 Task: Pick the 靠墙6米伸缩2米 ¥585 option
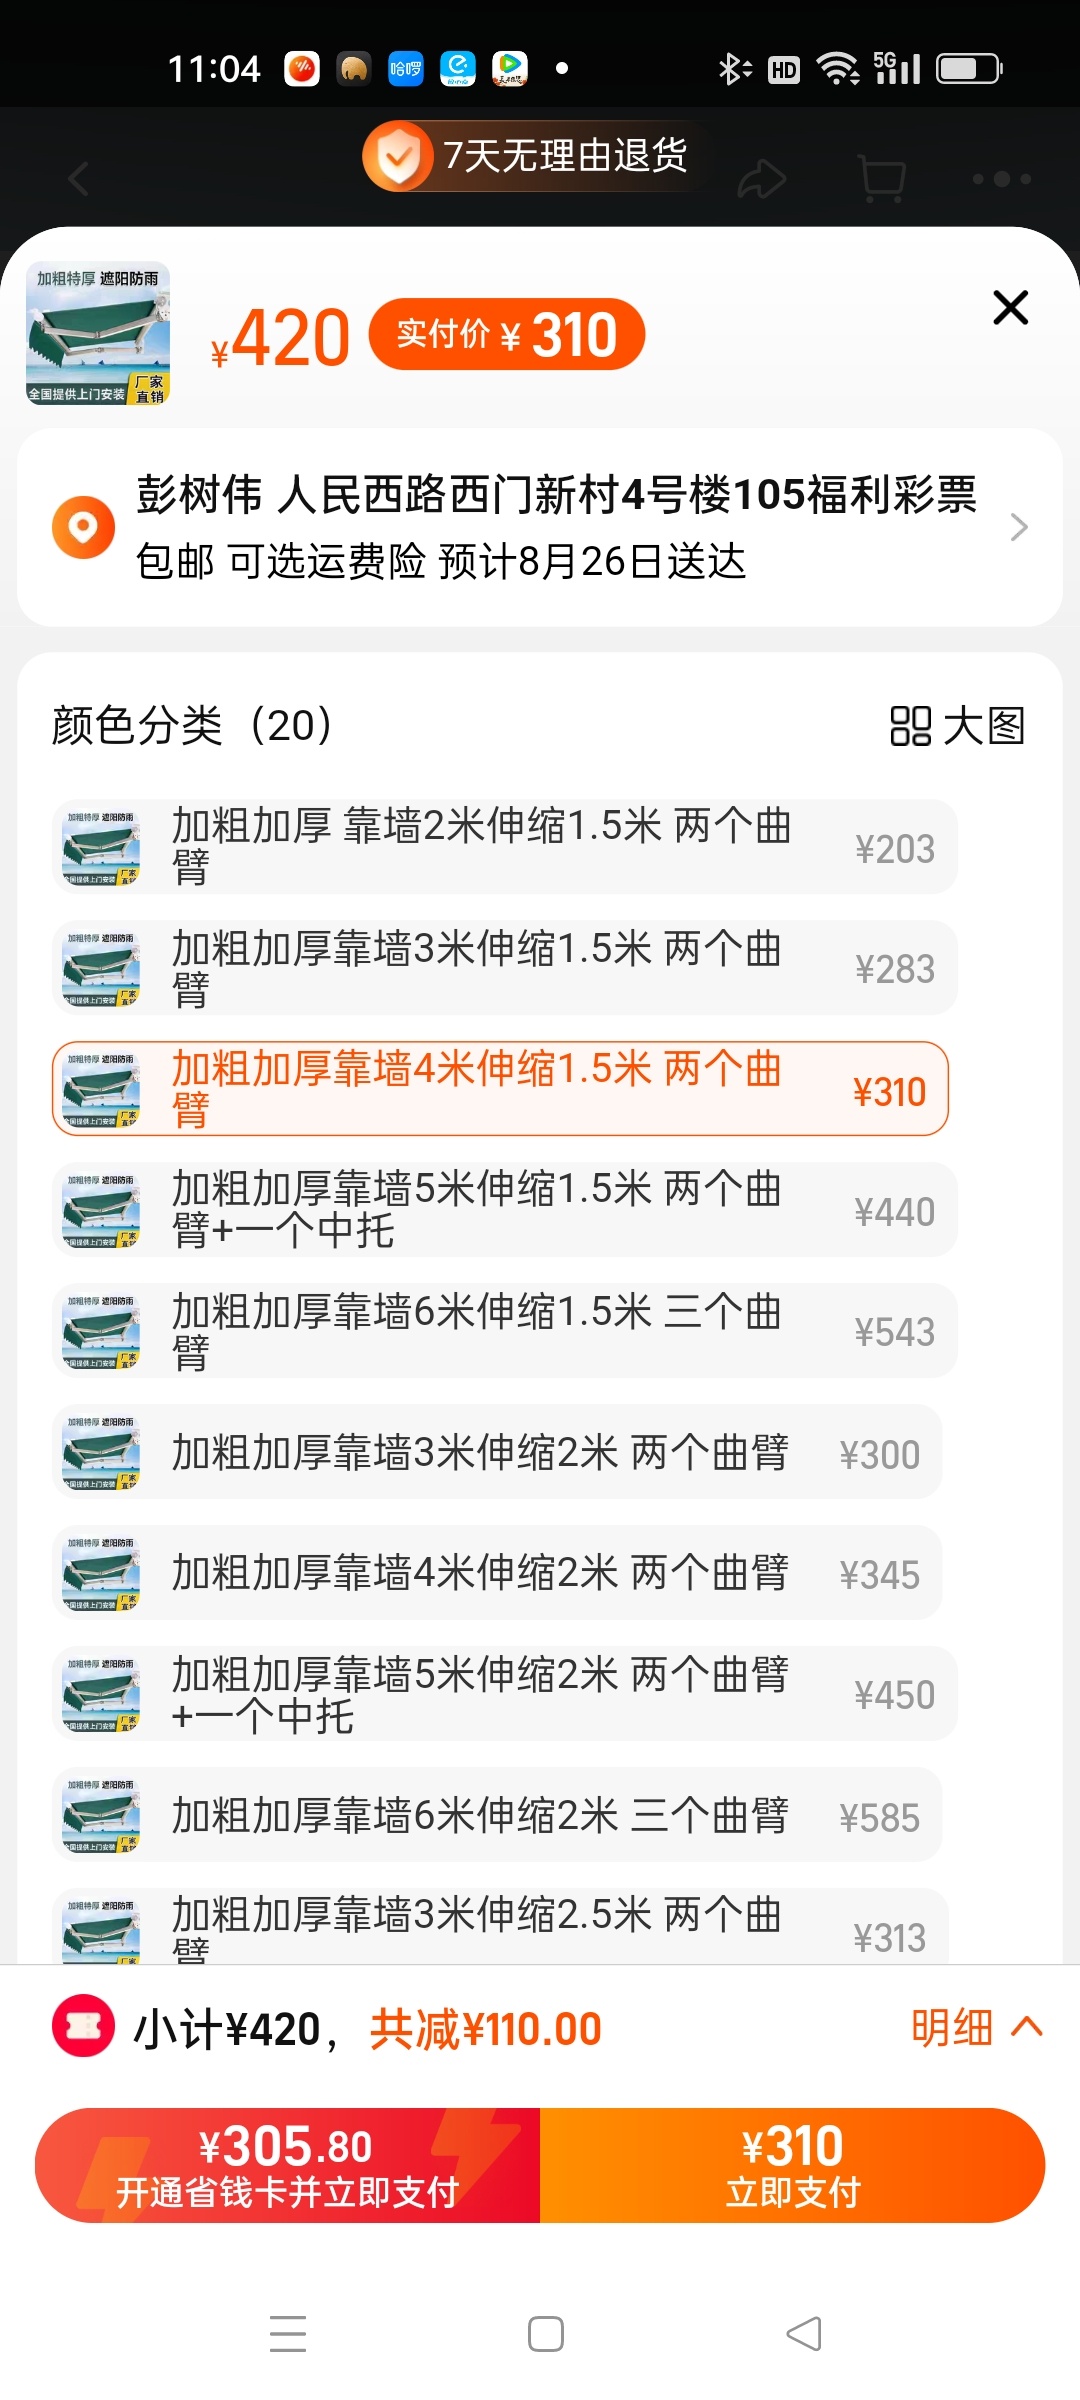click(x=496, y=1815)
